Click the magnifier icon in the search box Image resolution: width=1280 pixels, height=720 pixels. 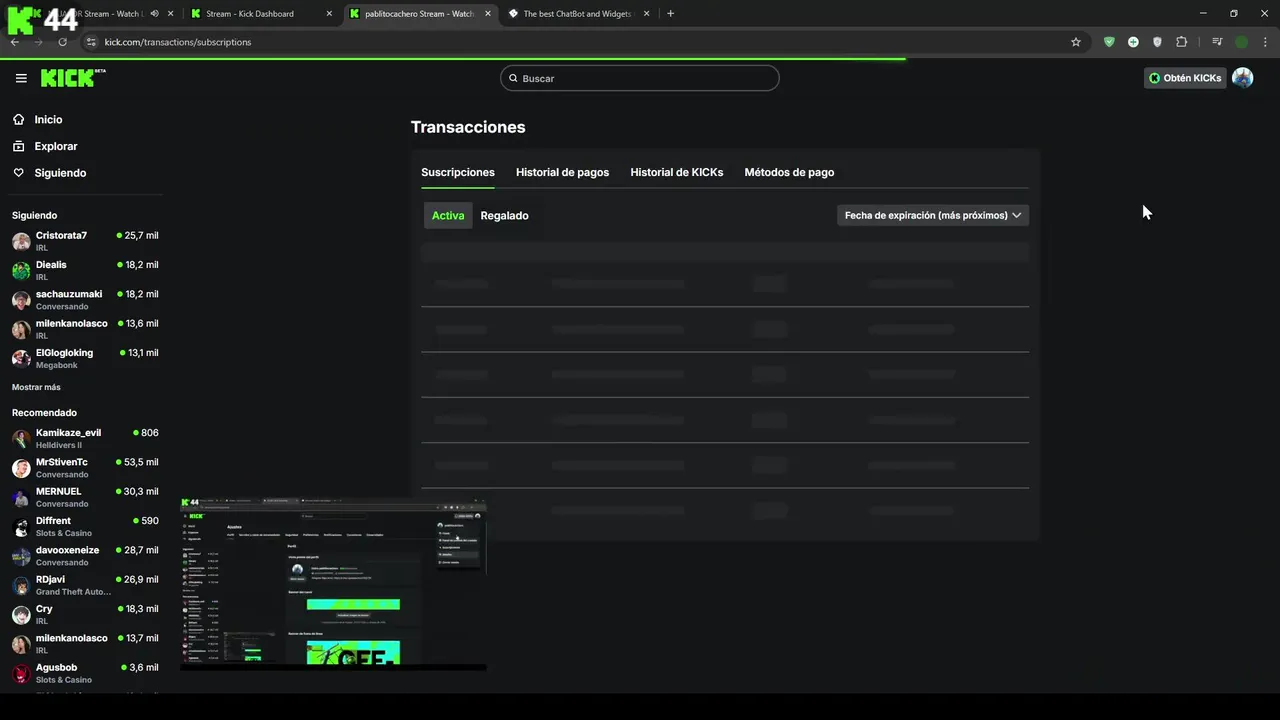pyautogui.click(x=513, y=78)
